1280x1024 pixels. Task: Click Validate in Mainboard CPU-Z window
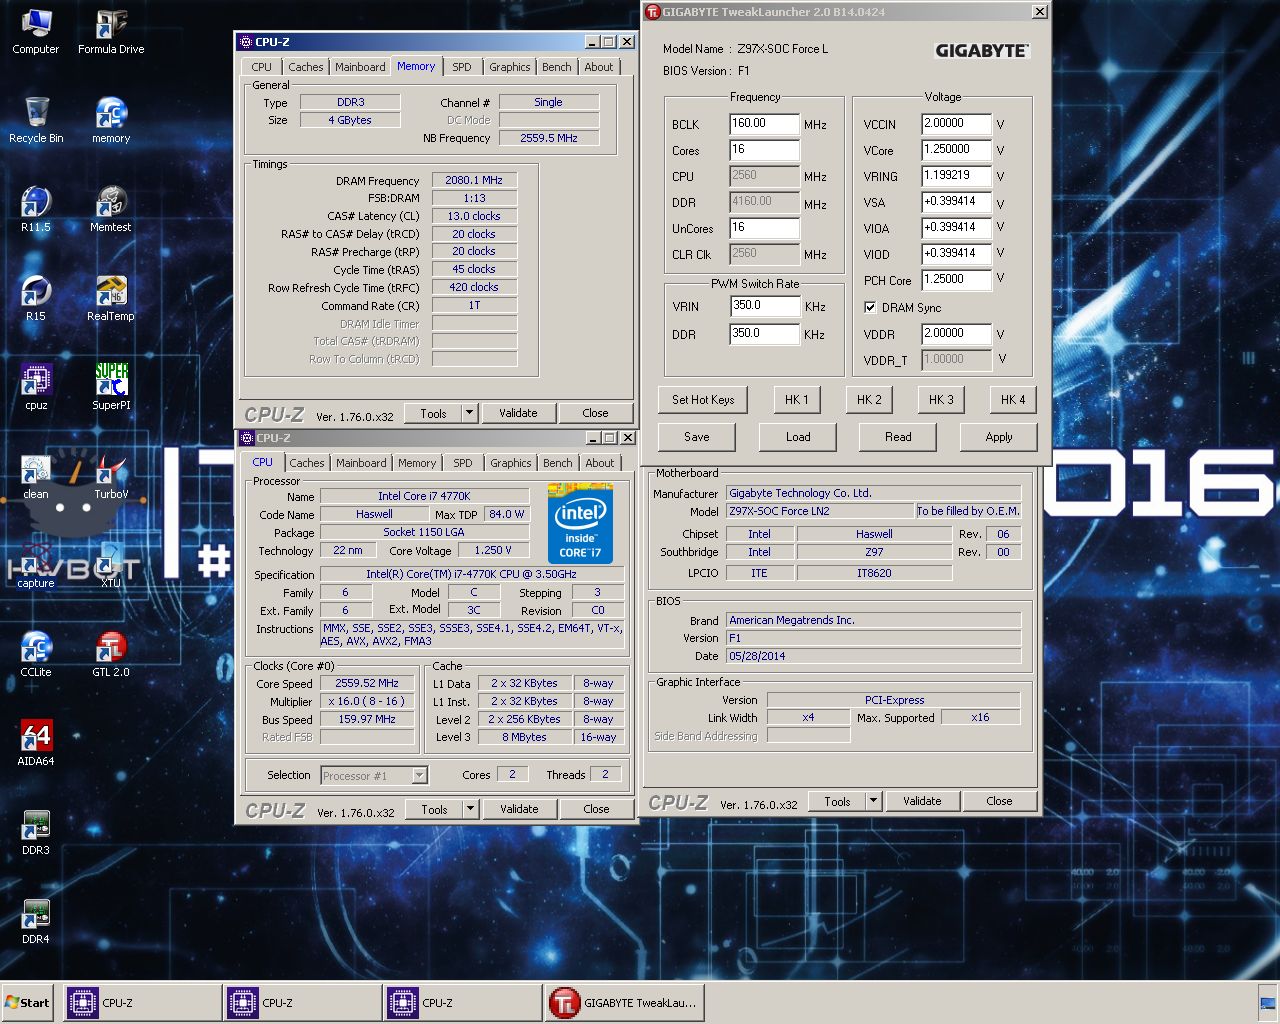tap(922, 801)
